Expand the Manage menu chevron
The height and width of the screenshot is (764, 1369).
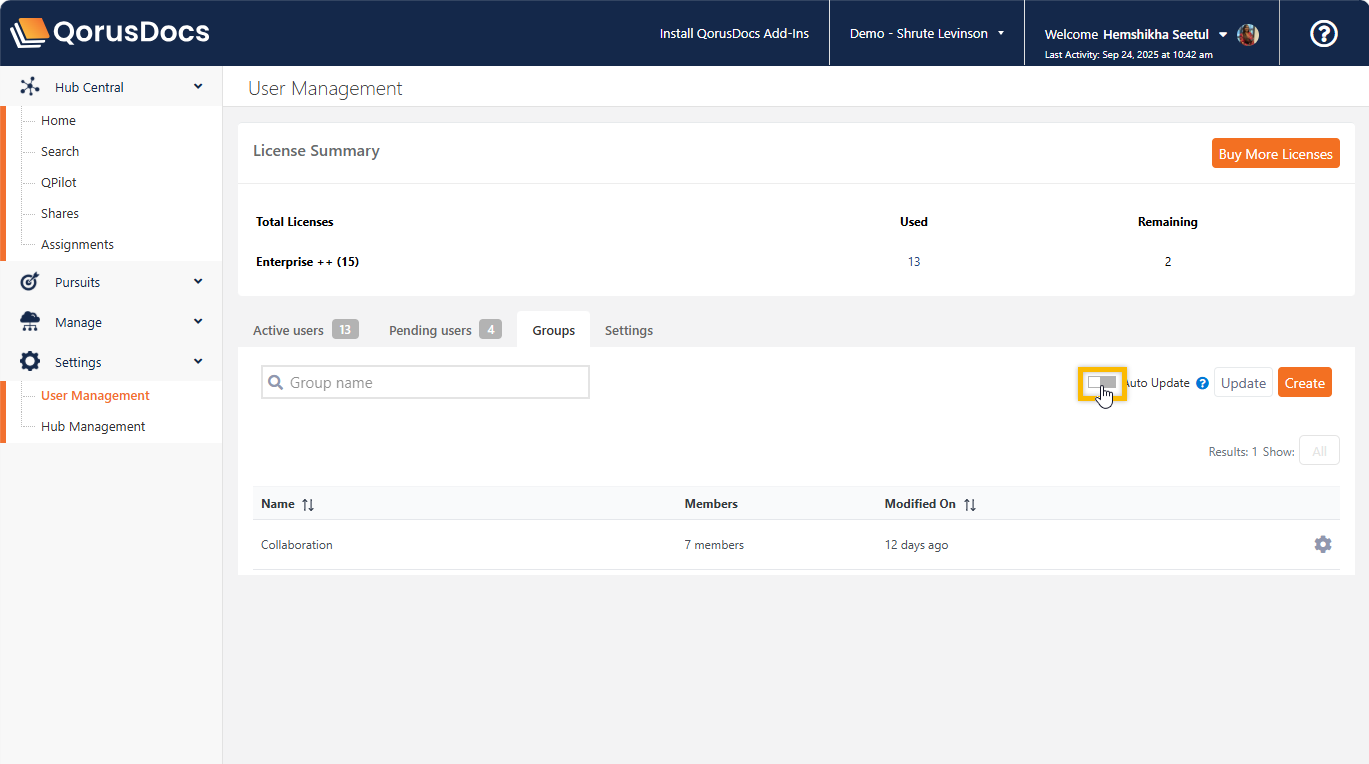click(x=198, y=322)
